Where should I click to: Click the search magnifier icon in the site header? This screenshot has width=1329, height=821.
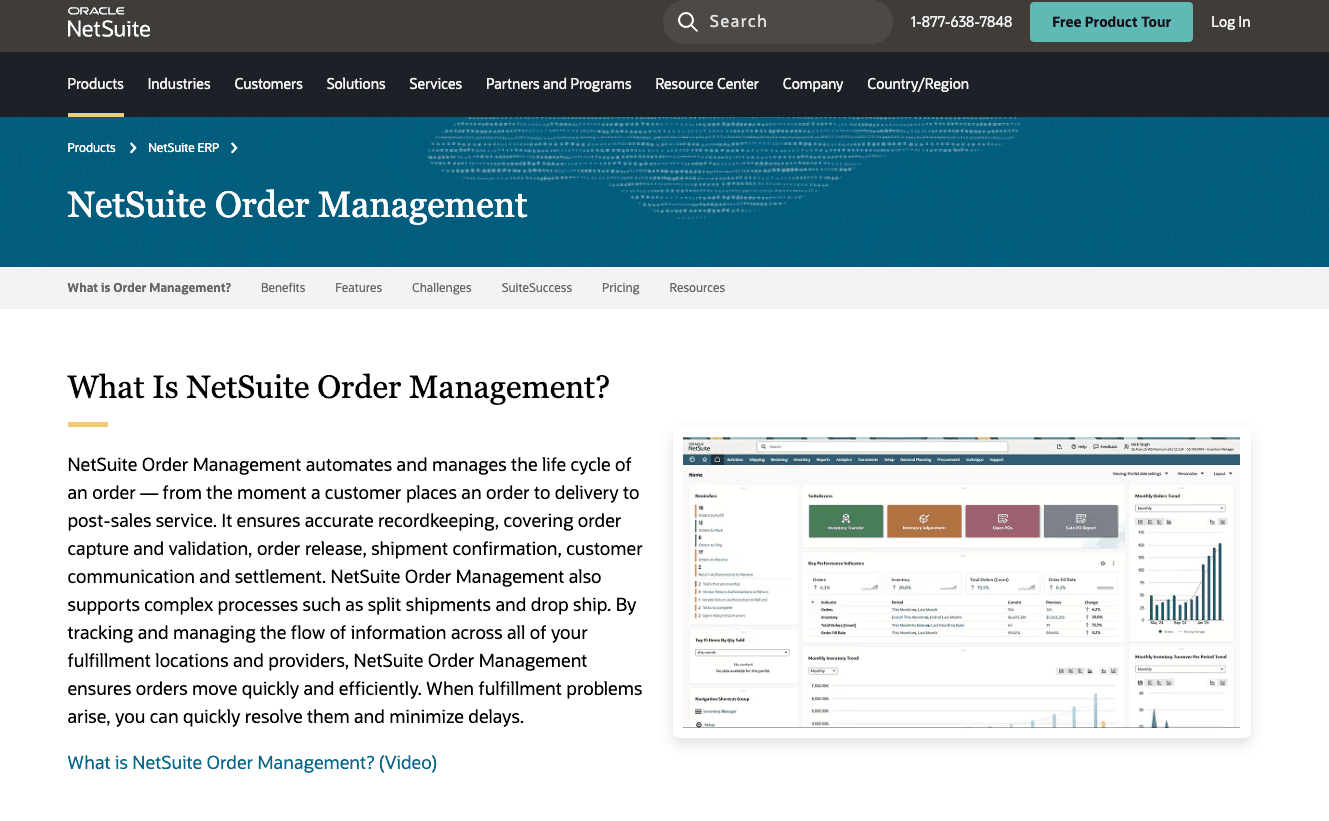[x=688, y=21]
